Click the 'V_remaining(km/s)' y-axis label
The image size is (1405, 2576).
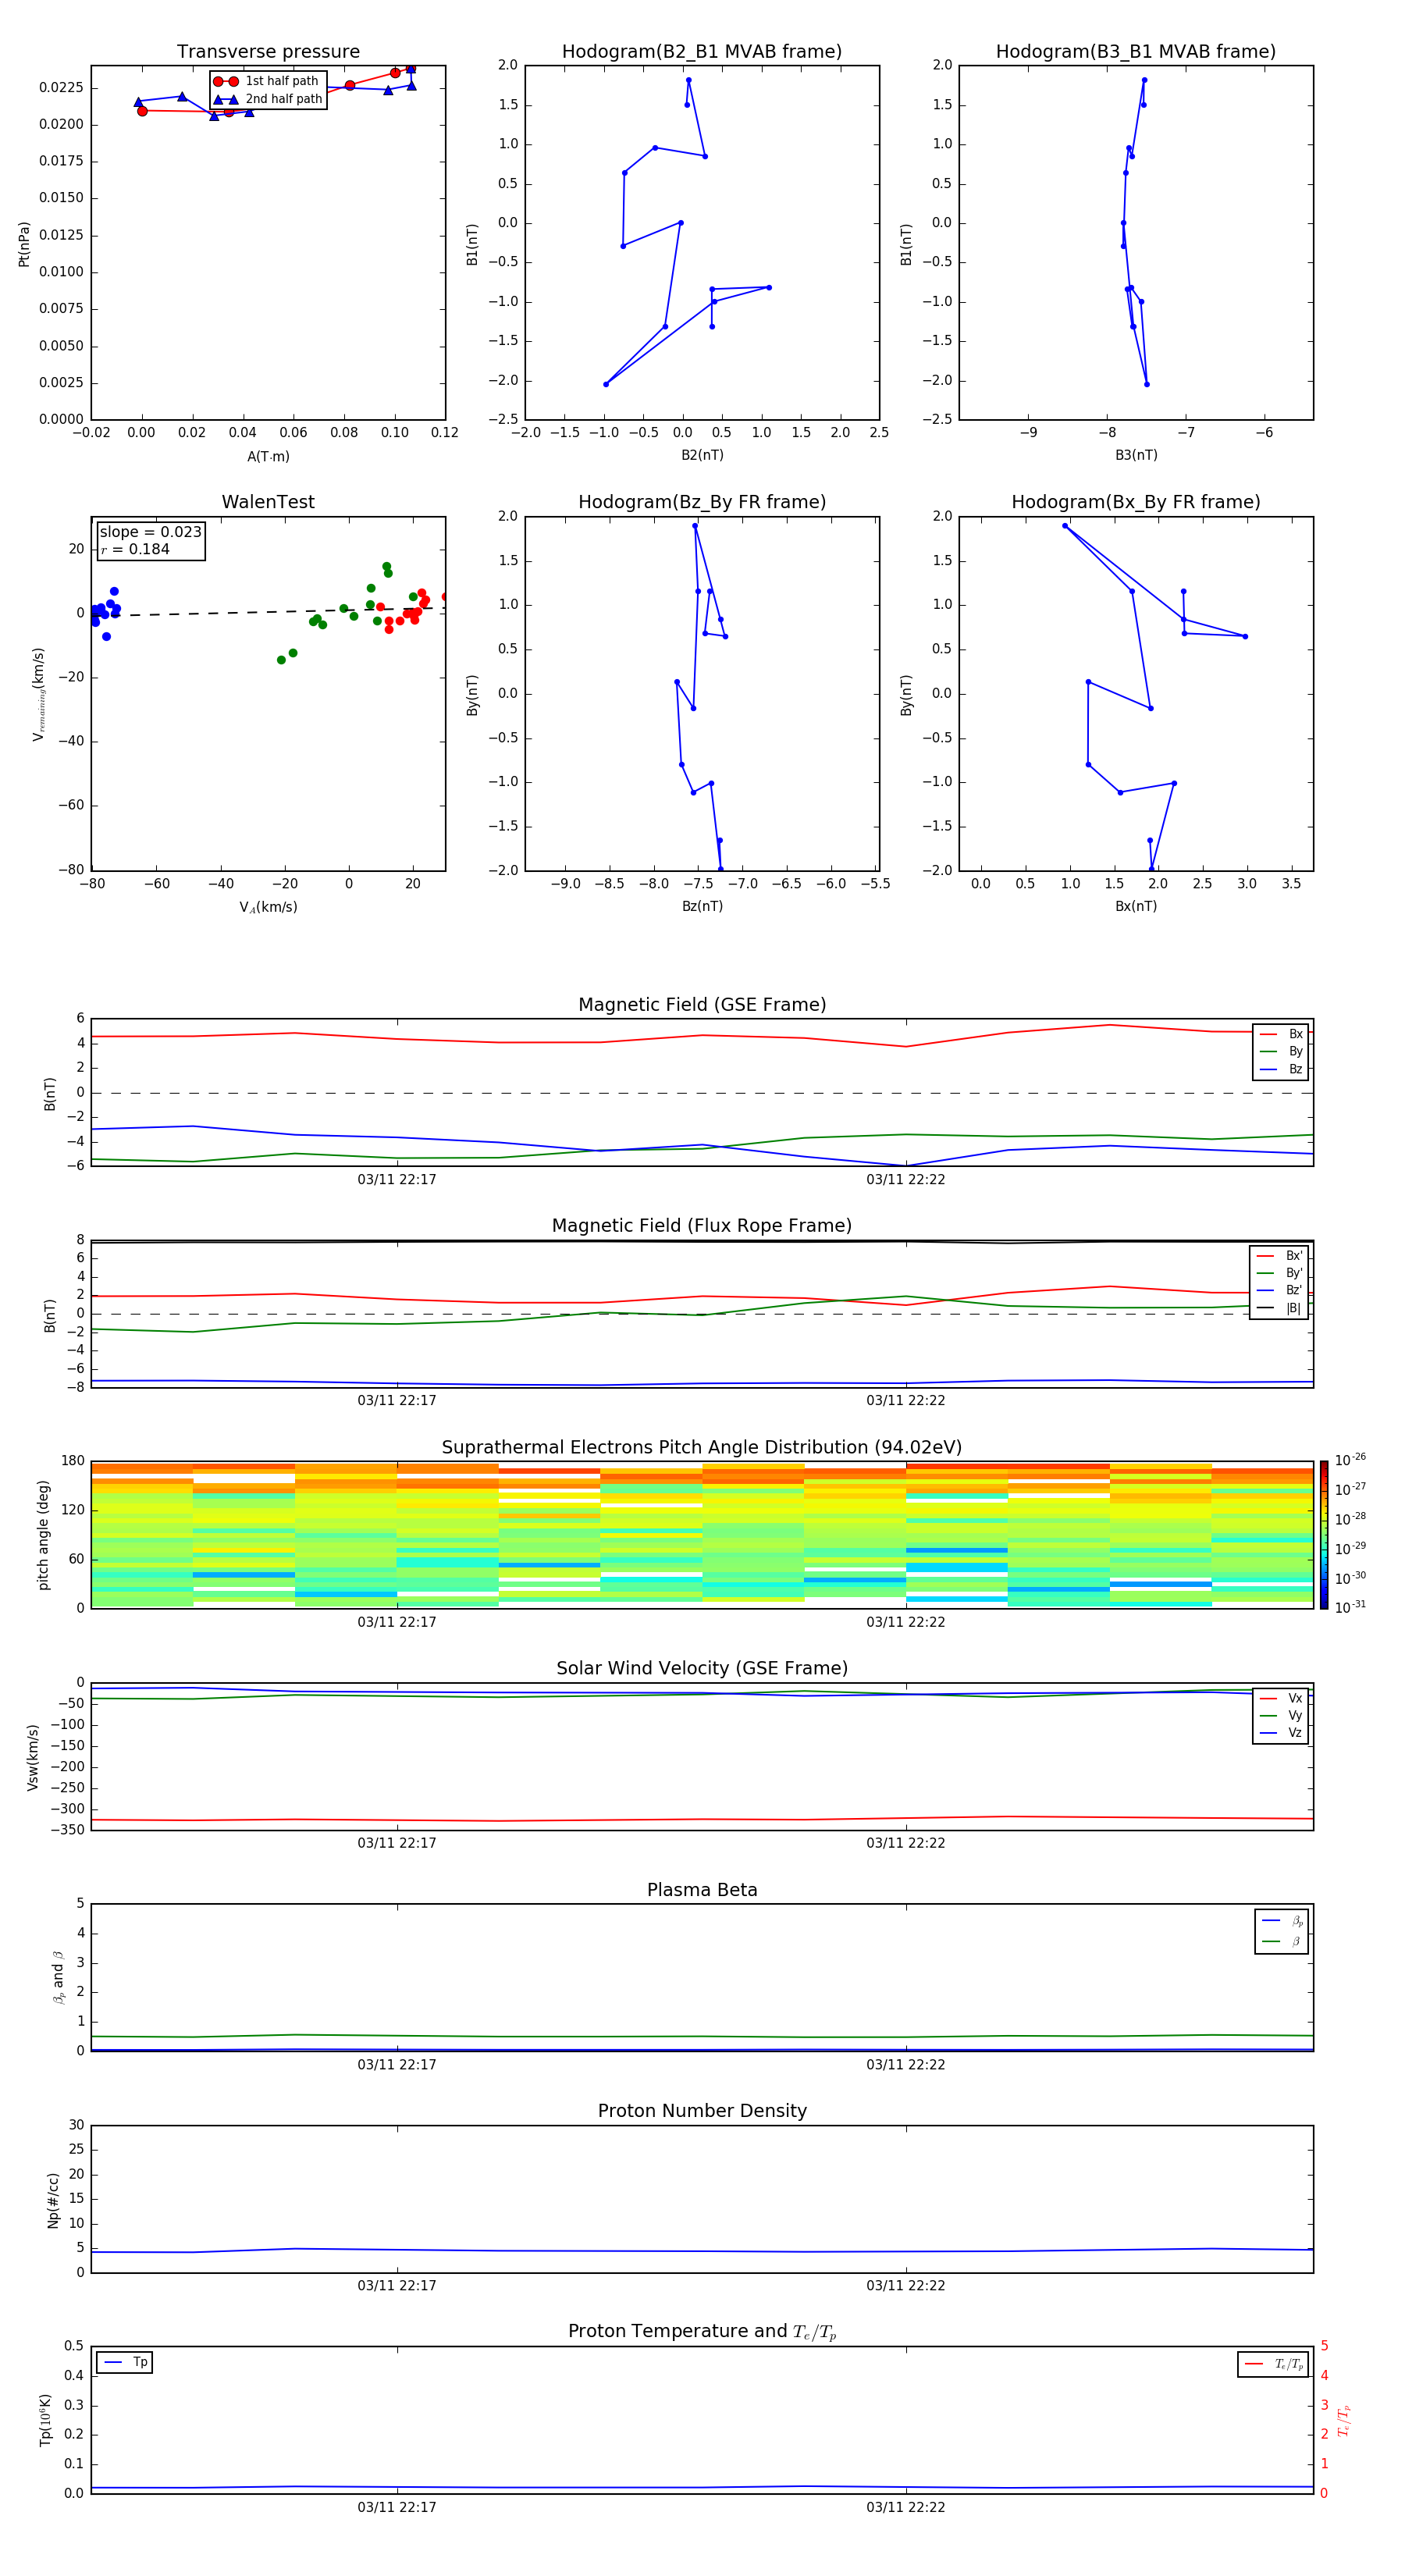point(39,694)
